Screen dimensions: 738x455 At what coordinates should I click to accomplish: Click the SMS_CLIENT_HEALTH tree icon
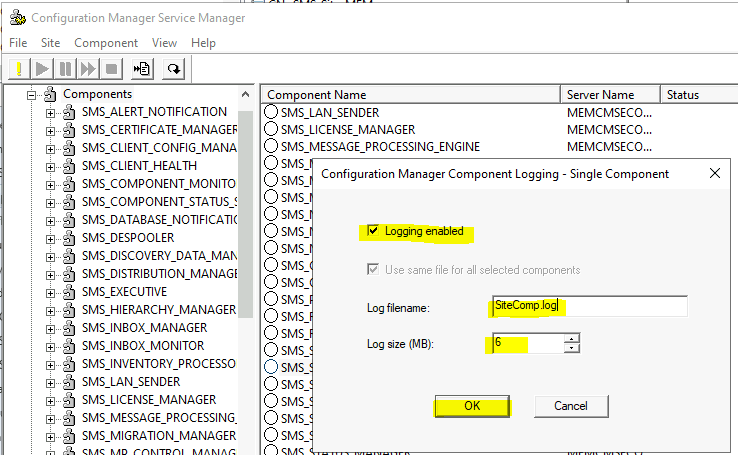coord(69,166)
